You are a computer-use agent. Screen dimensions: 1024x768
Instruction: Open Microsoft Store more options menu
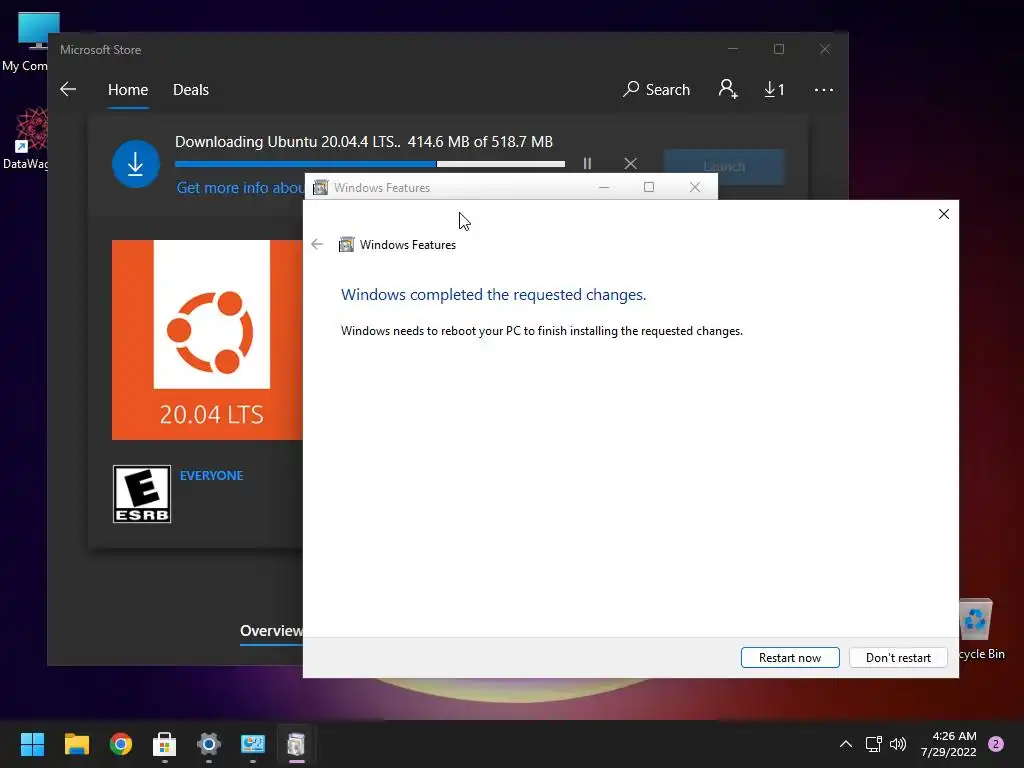824,89
